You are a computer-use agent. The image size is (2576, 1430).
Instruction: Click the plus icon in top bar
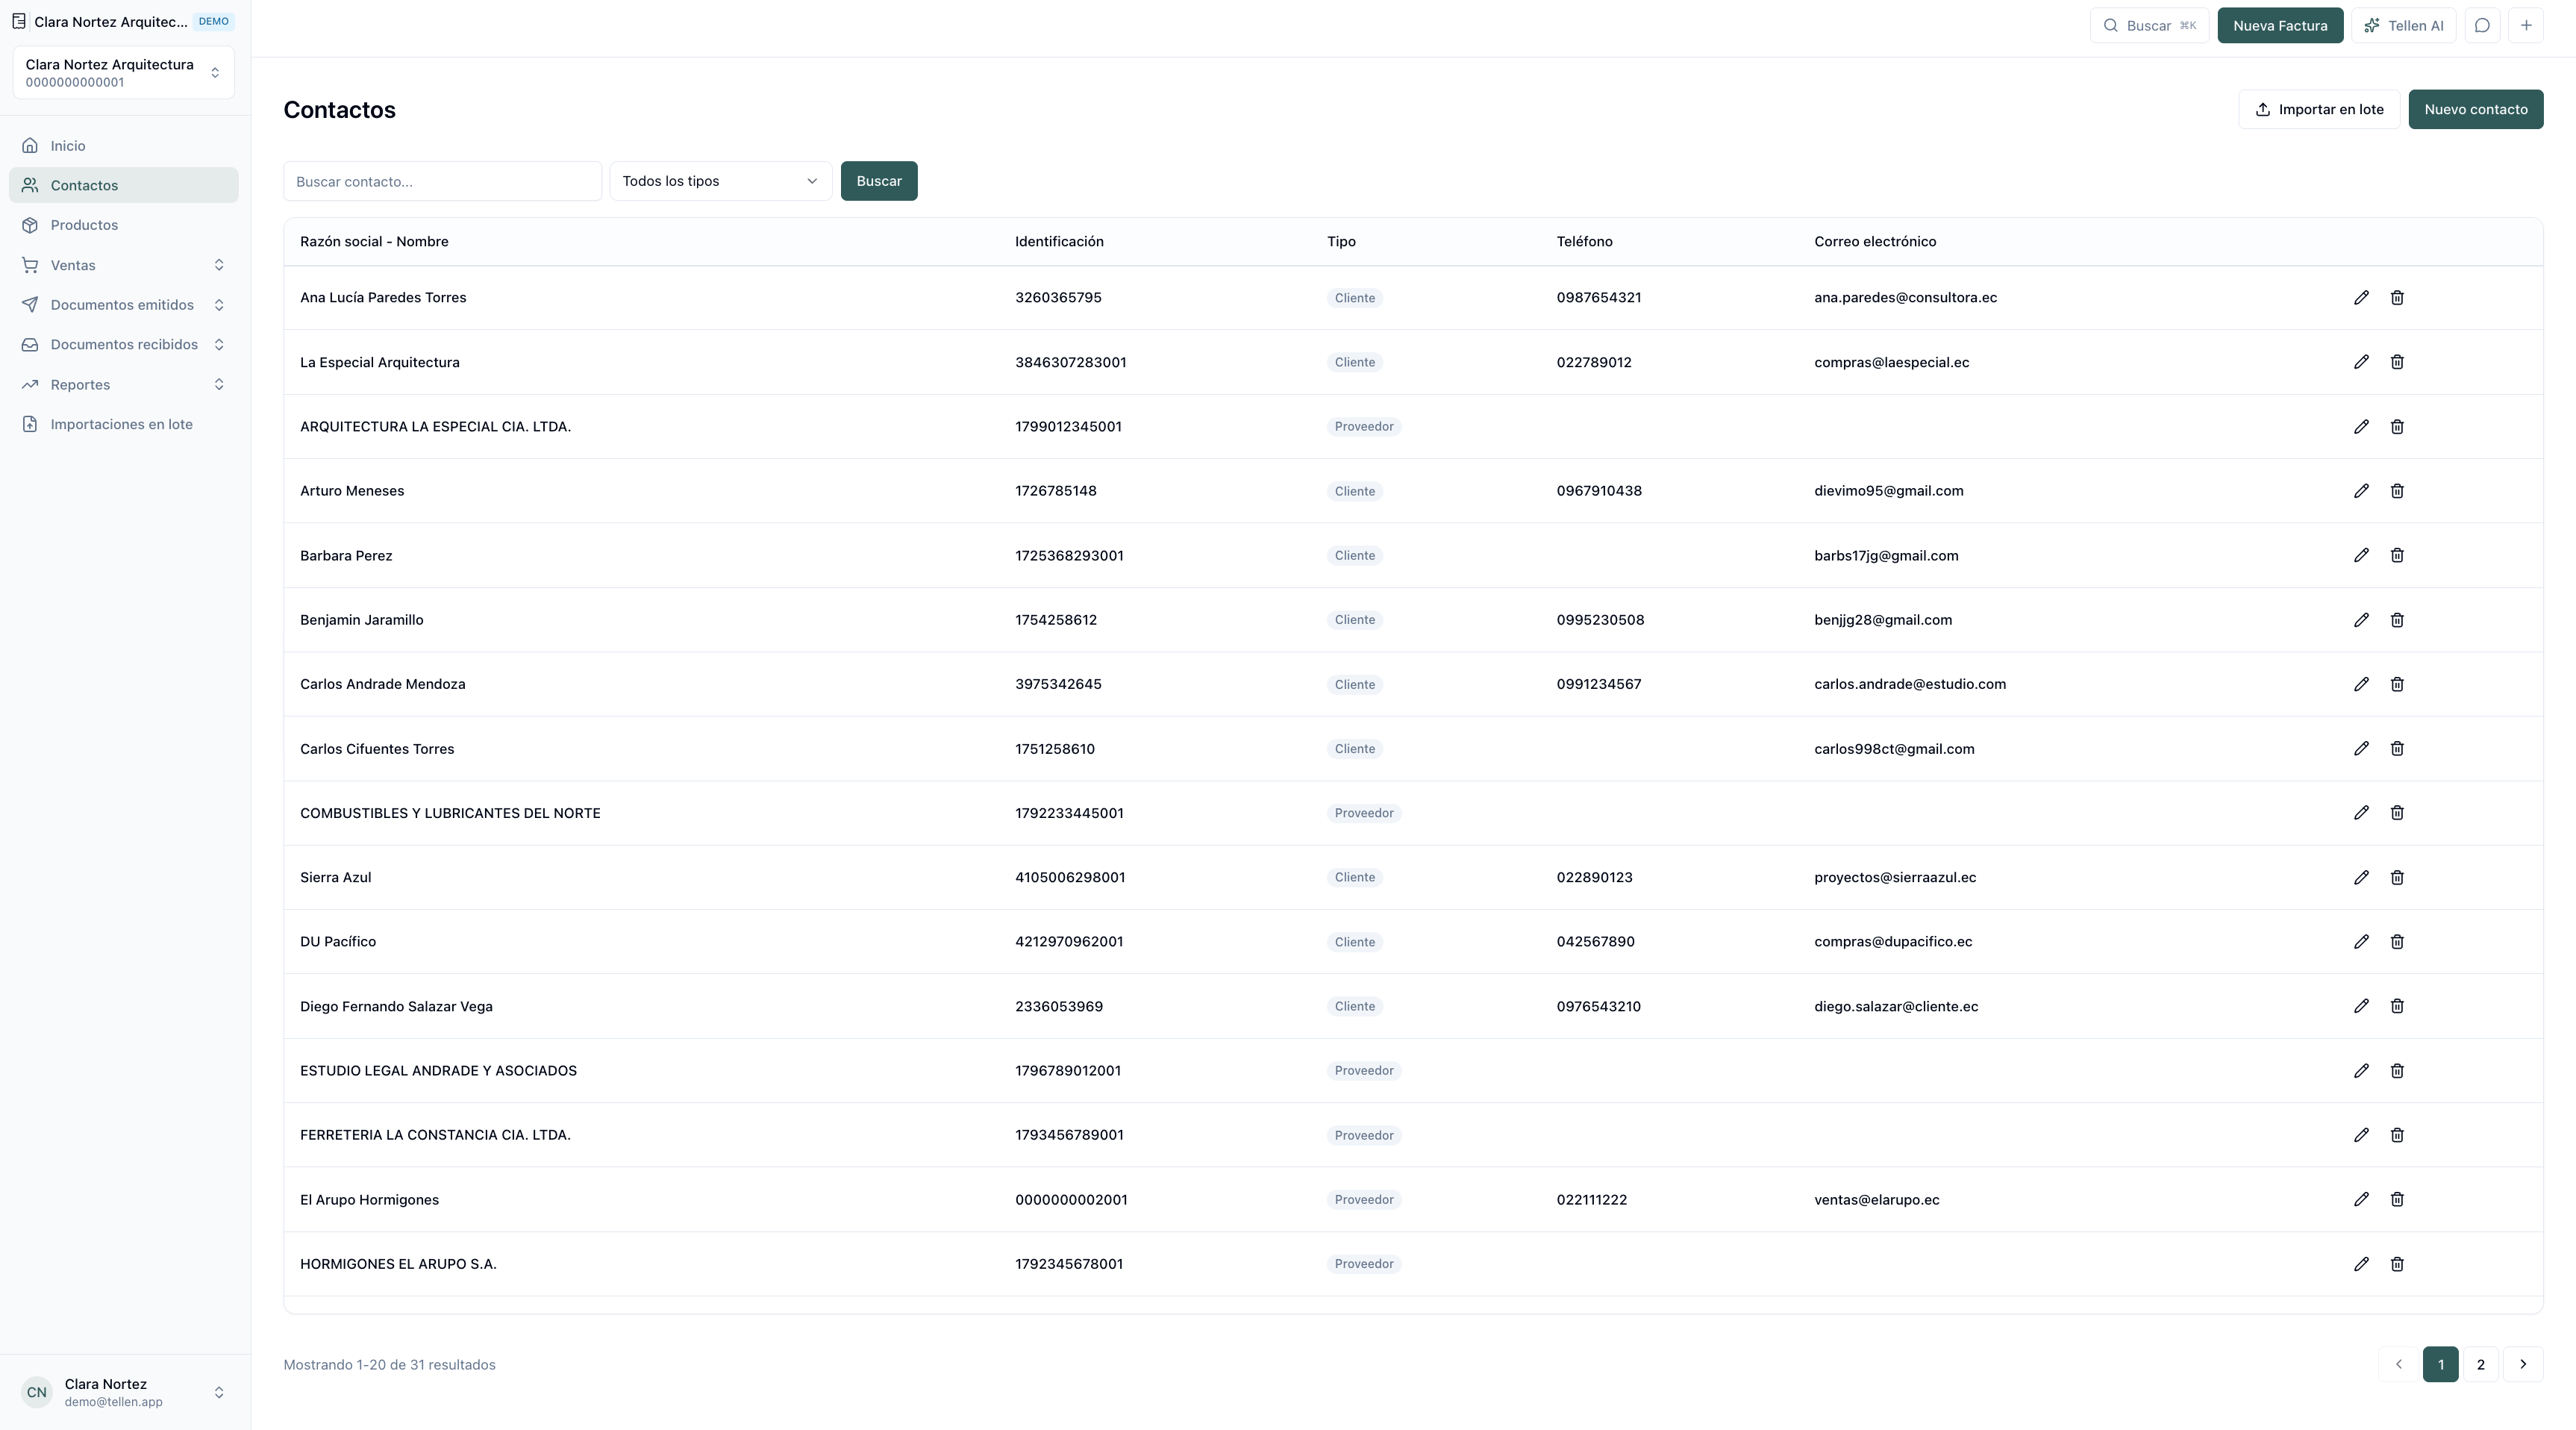coord(2526,26)
